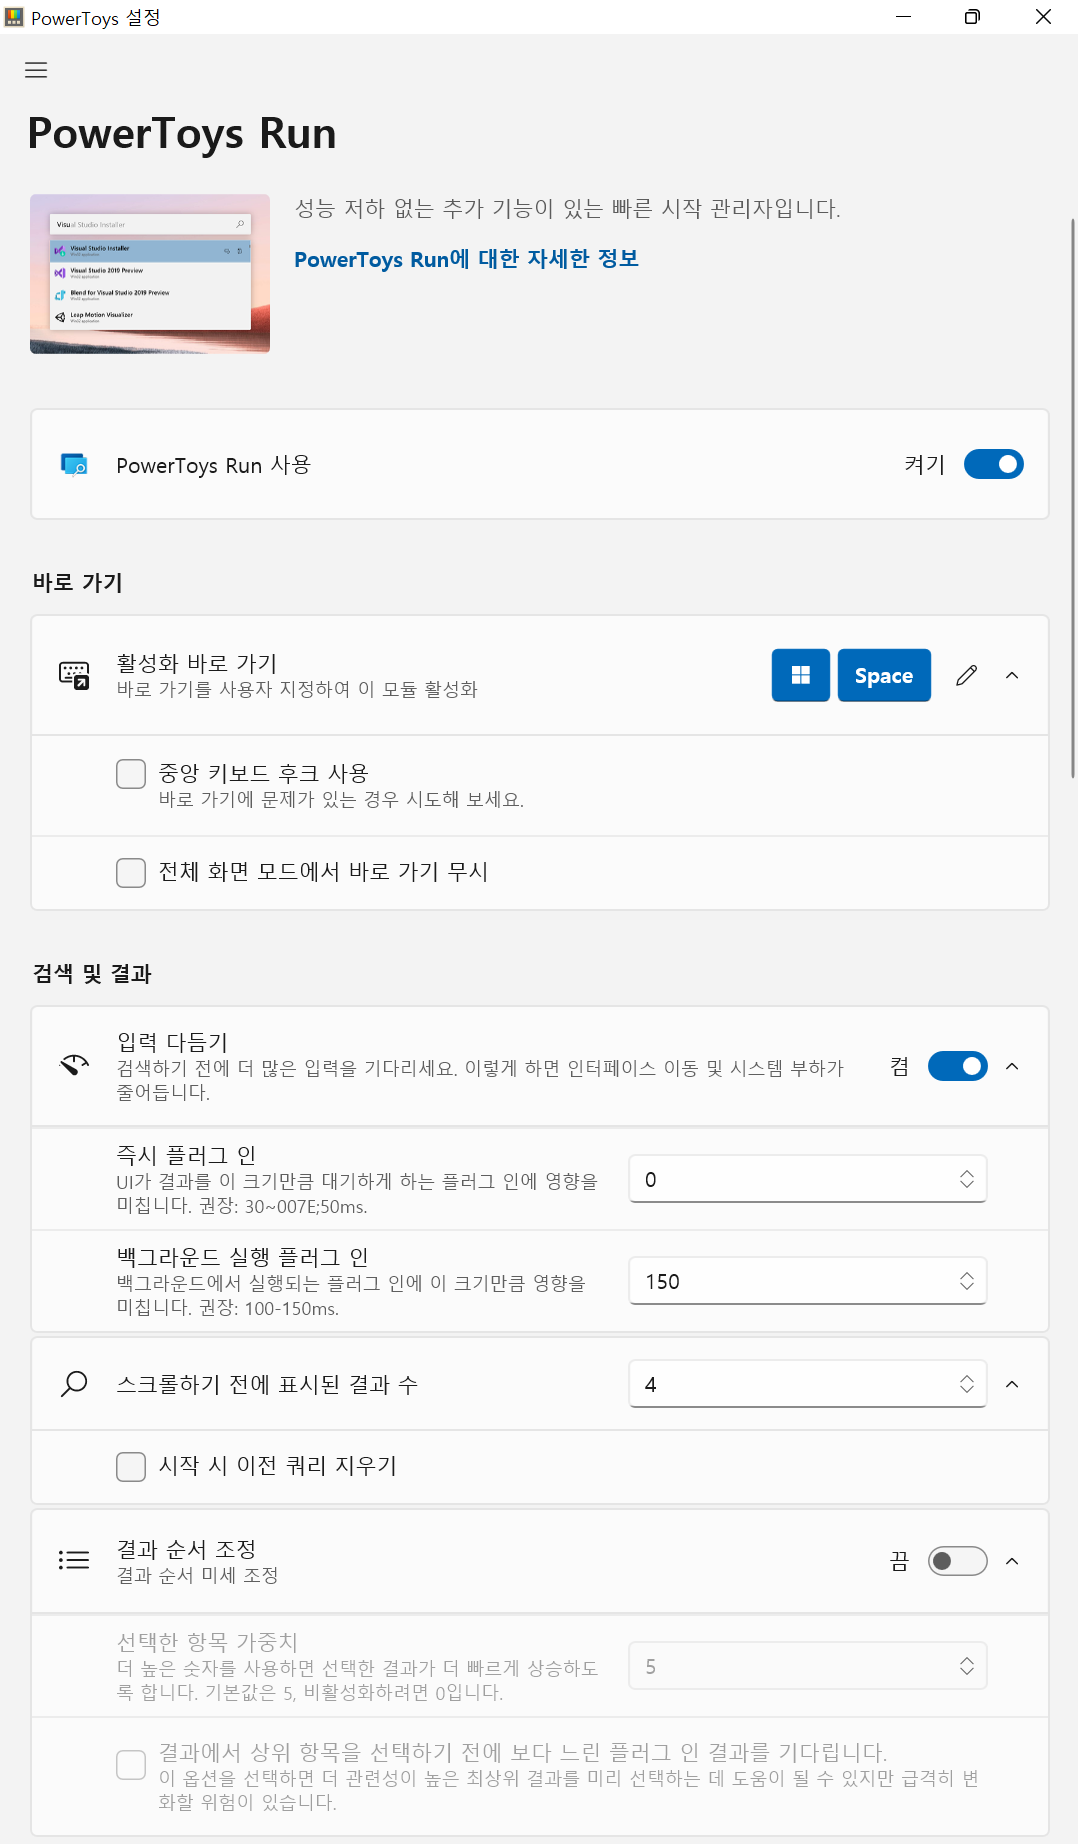Click the PowerToys Run module icon
1078x1844 pixels.
tap(74, 465)
